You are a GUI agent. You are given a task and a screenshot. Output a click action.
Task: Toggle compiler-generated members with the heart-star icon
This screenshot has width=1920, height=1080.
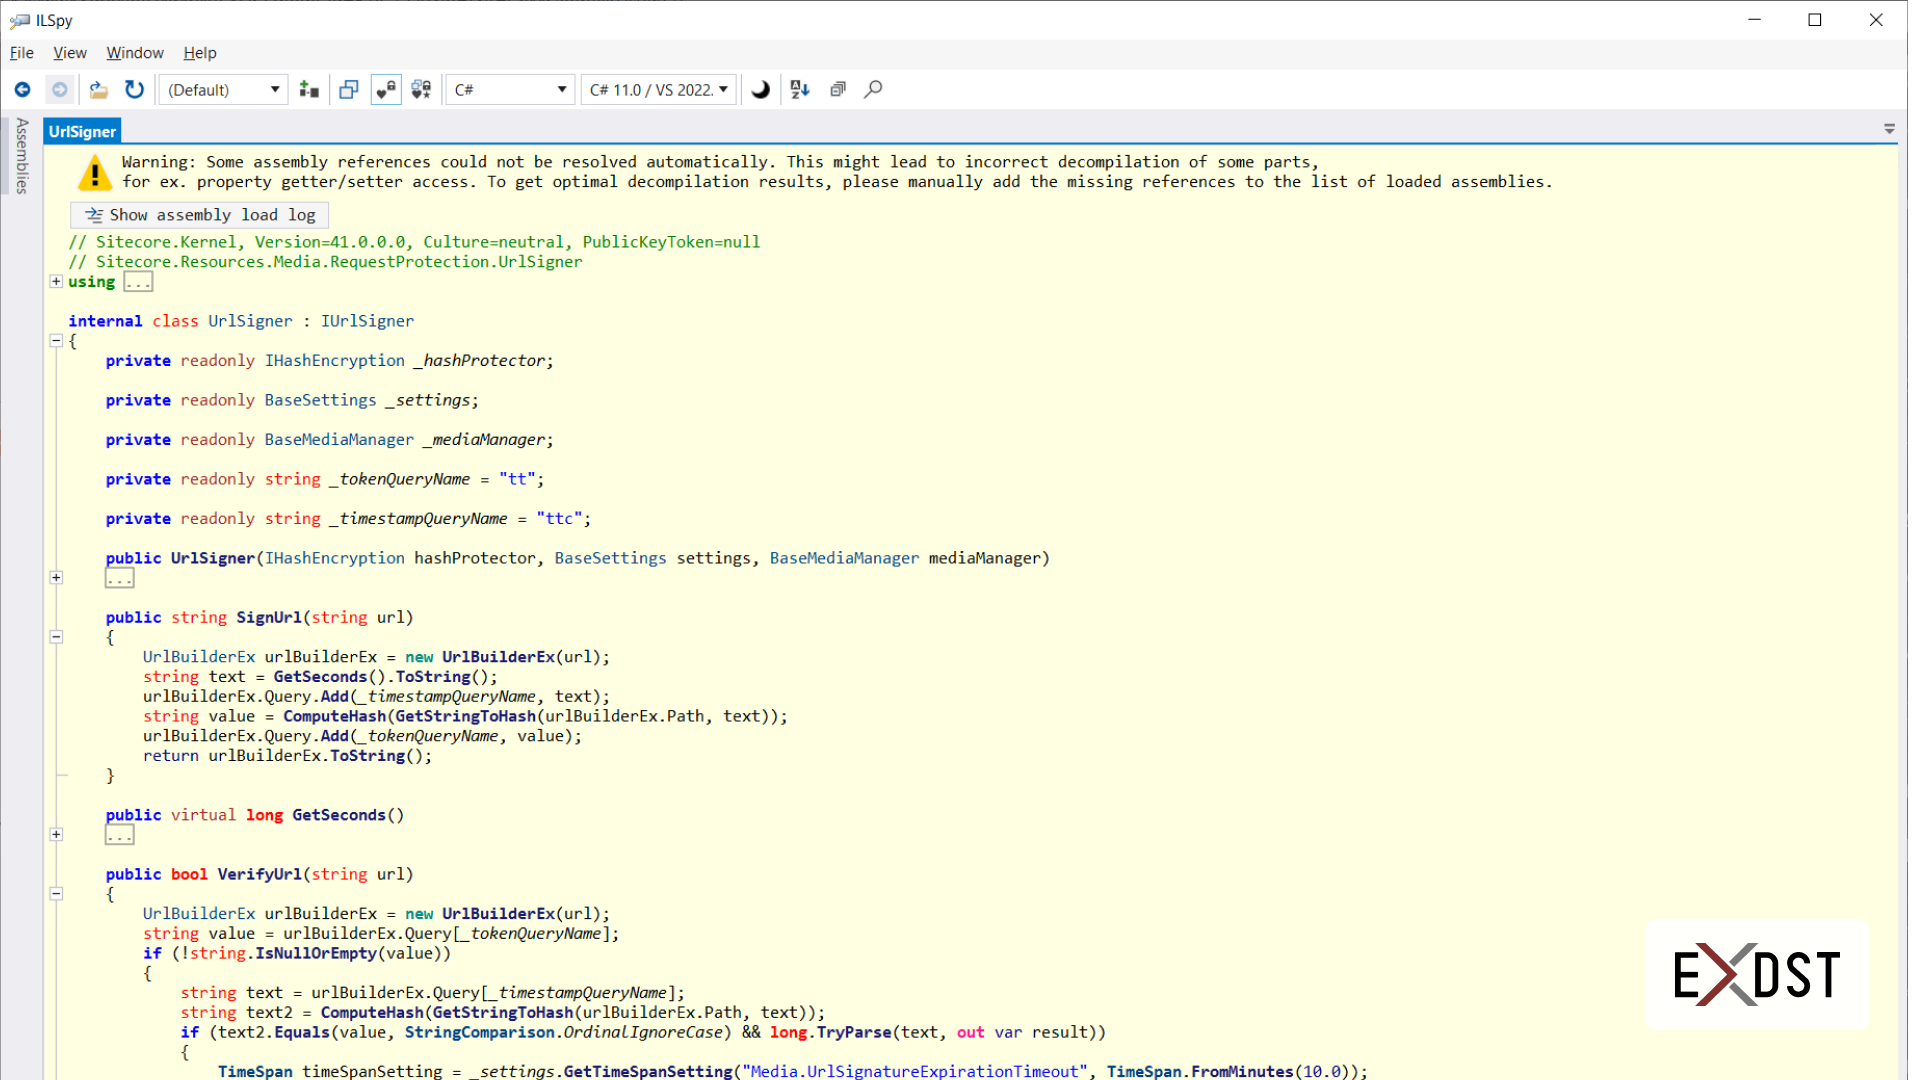pyautogui.click(x=420, y=89)
